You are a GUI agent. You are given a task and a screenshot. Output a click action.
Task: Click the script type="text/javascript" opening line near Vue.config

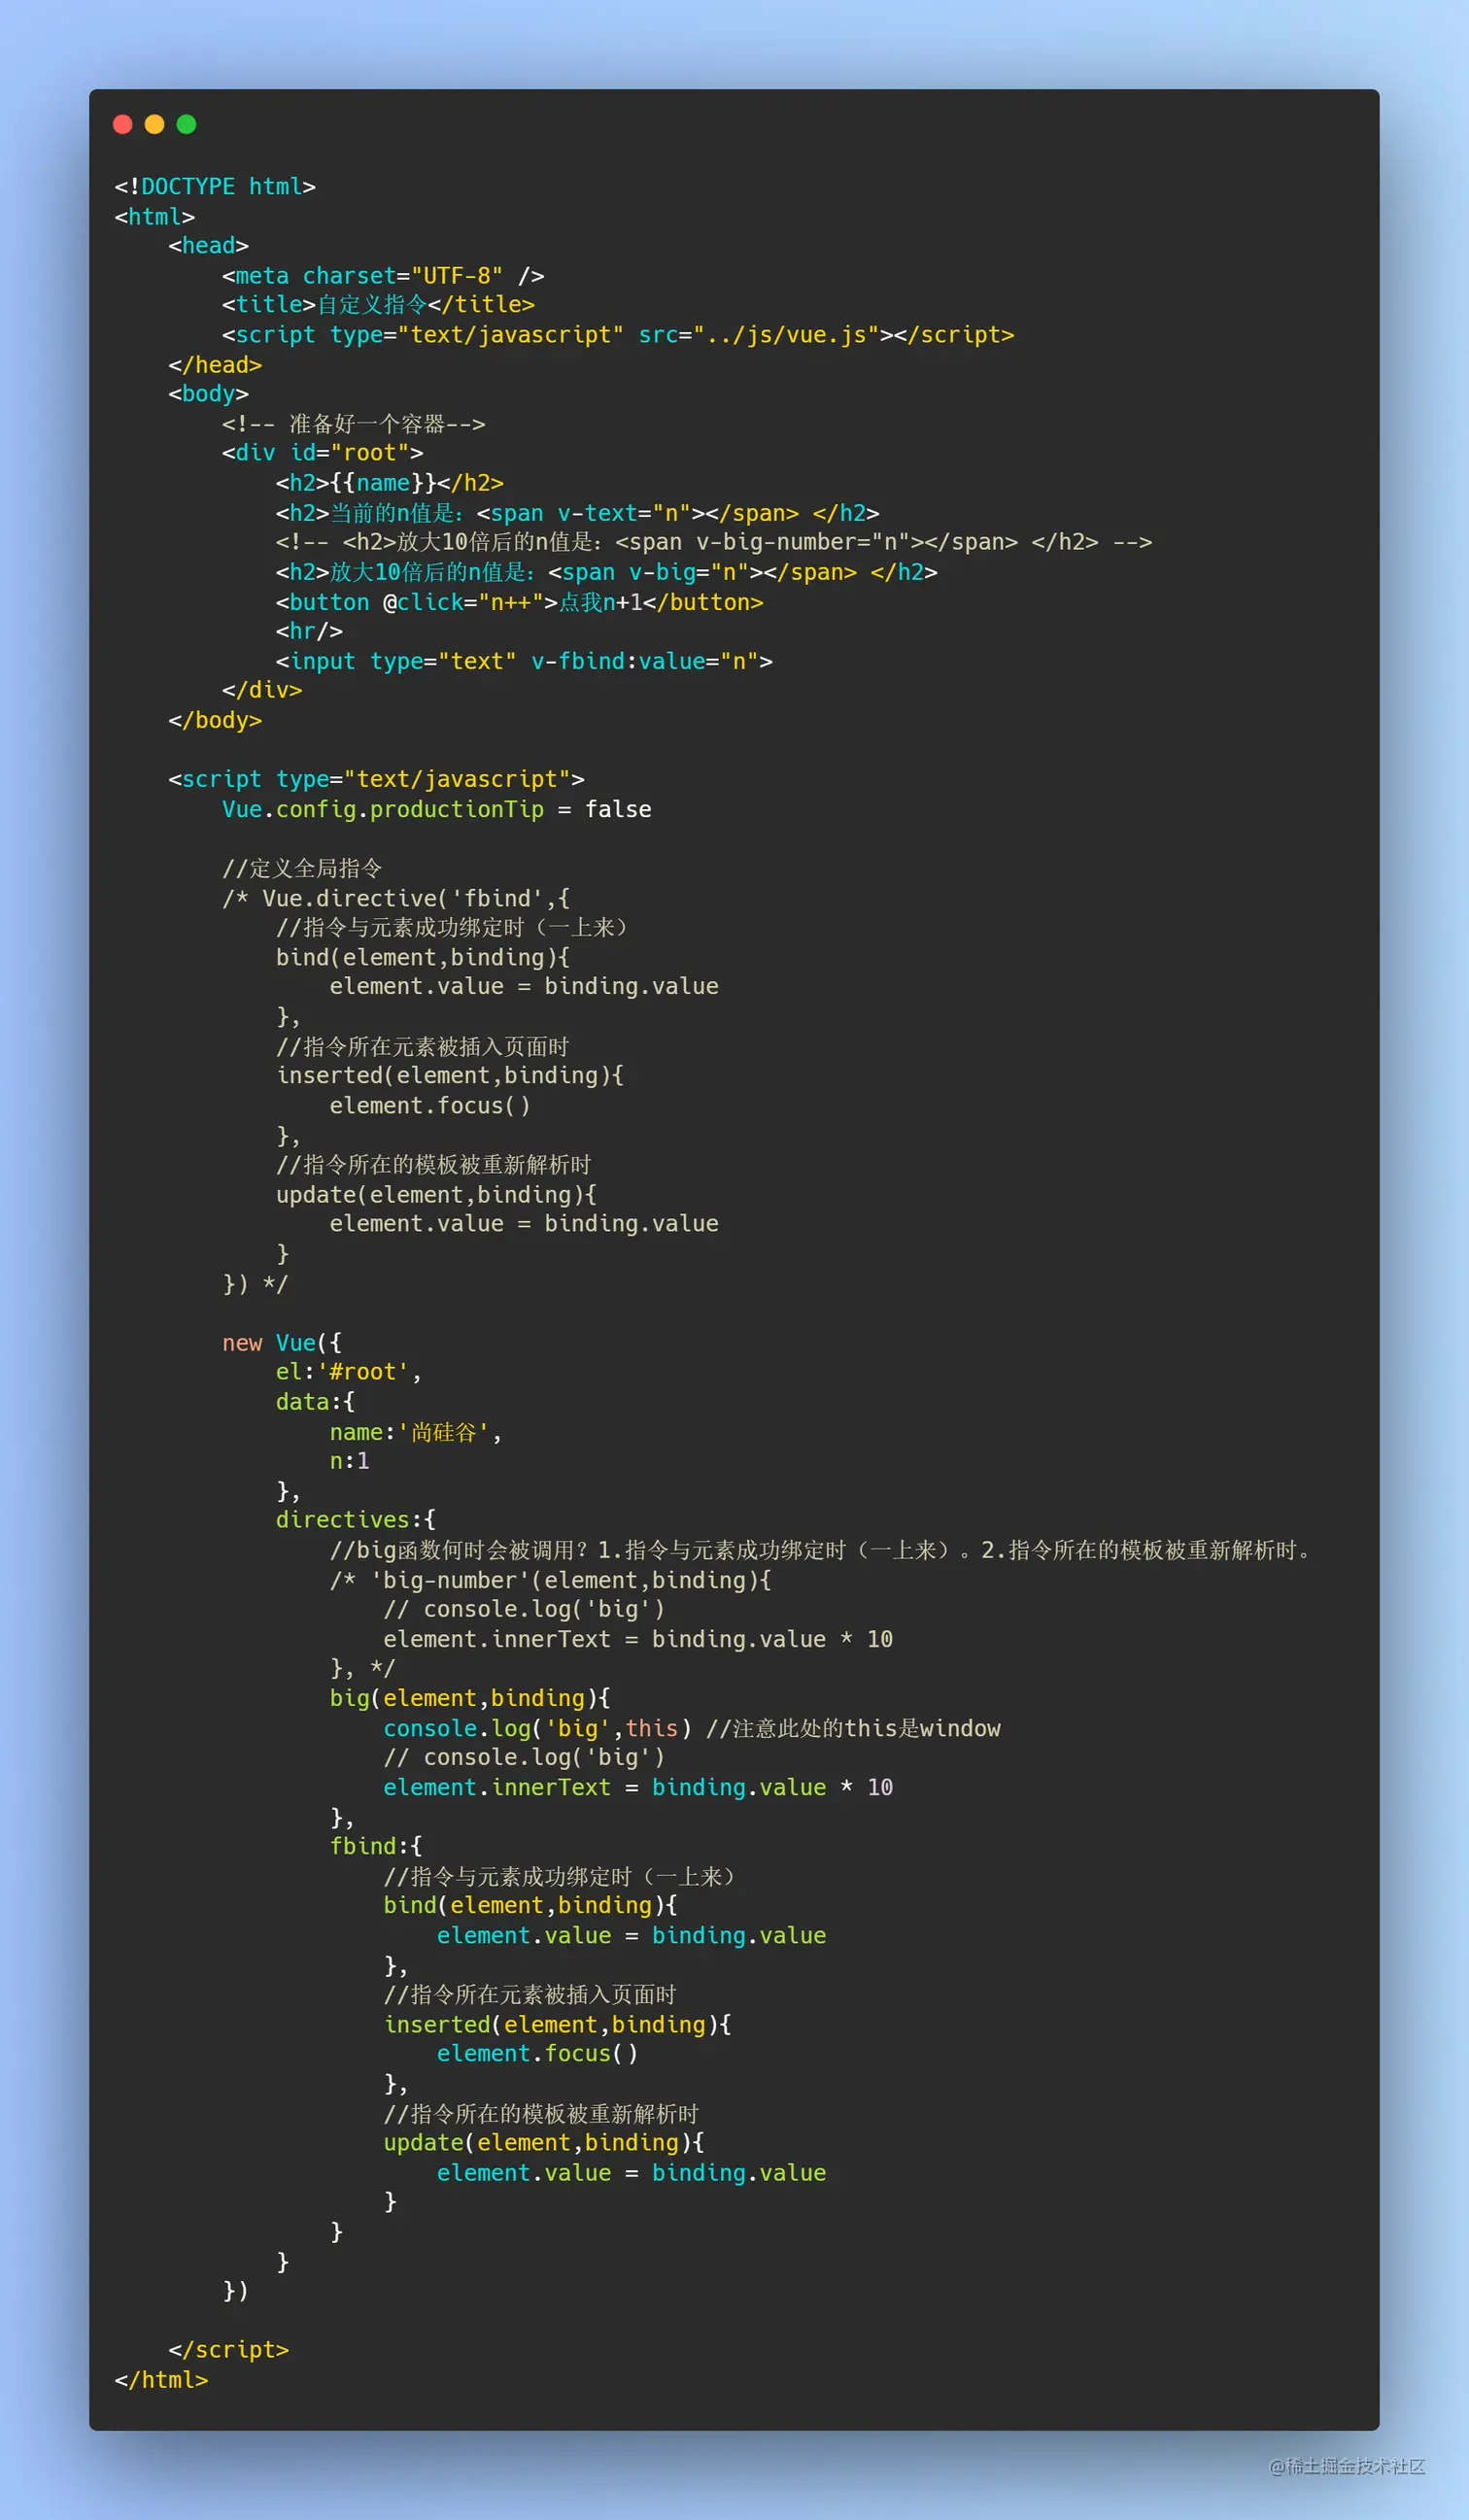tap(377, 779)
